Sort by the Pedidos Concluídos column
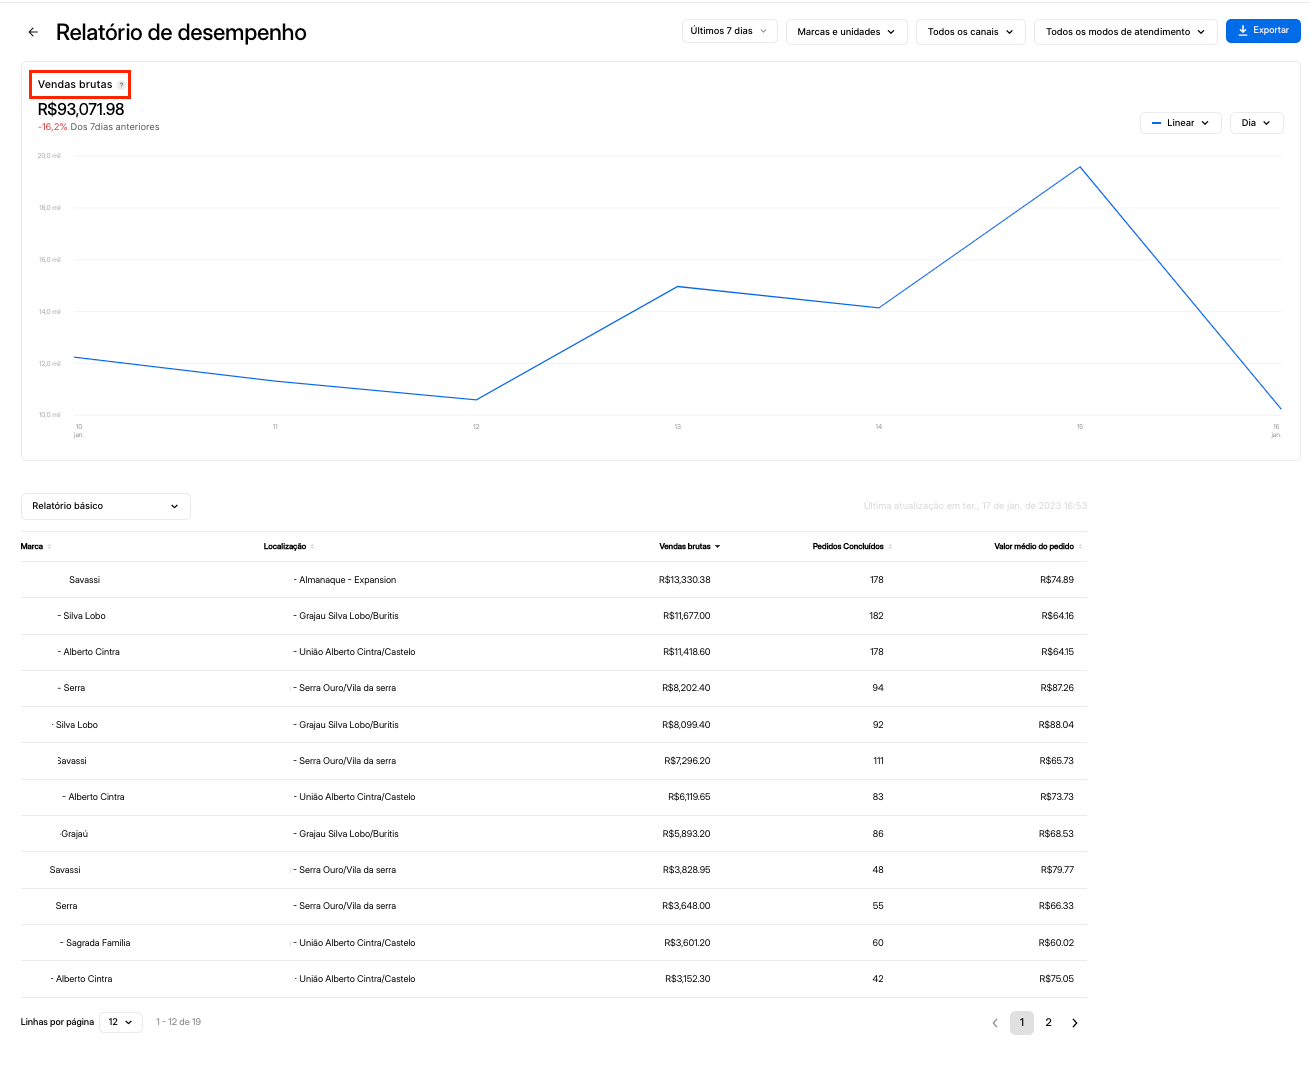 (x=852, y=547)
